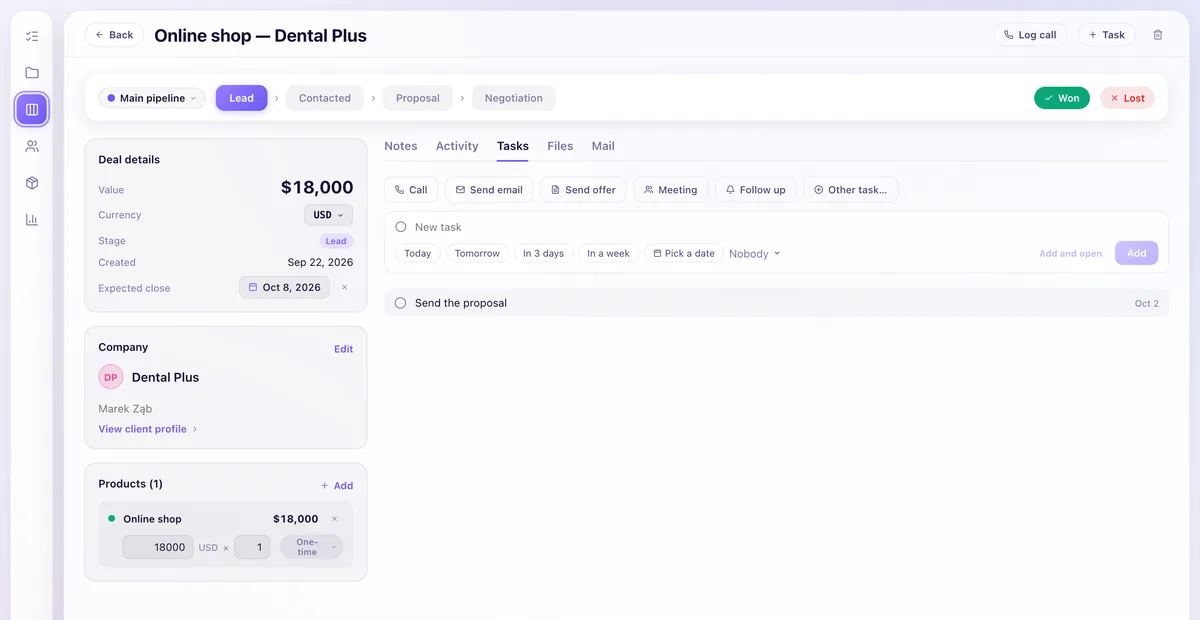Open View client profile link
Screen dimensions: 1200x620
coord(148,429)
